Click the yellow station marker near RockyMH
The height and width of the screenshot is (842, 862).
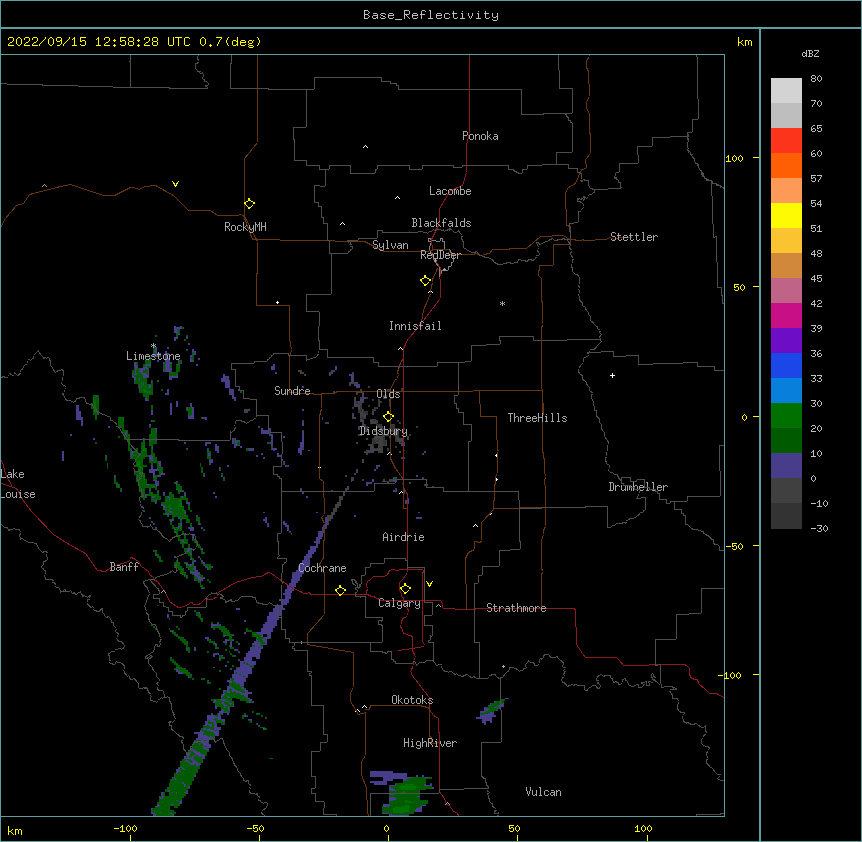(249, 204)
